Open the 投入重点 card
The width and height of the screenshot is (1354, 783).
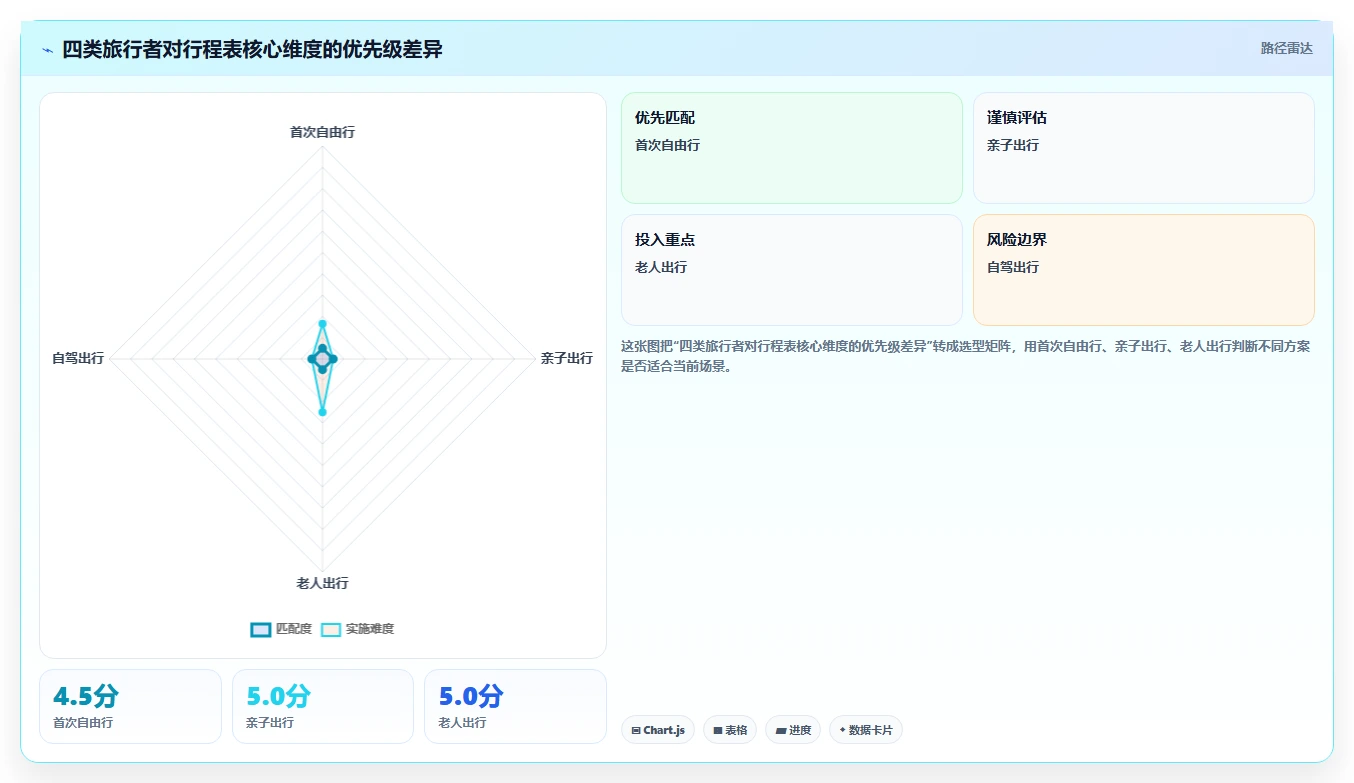(x=792, y=270)
